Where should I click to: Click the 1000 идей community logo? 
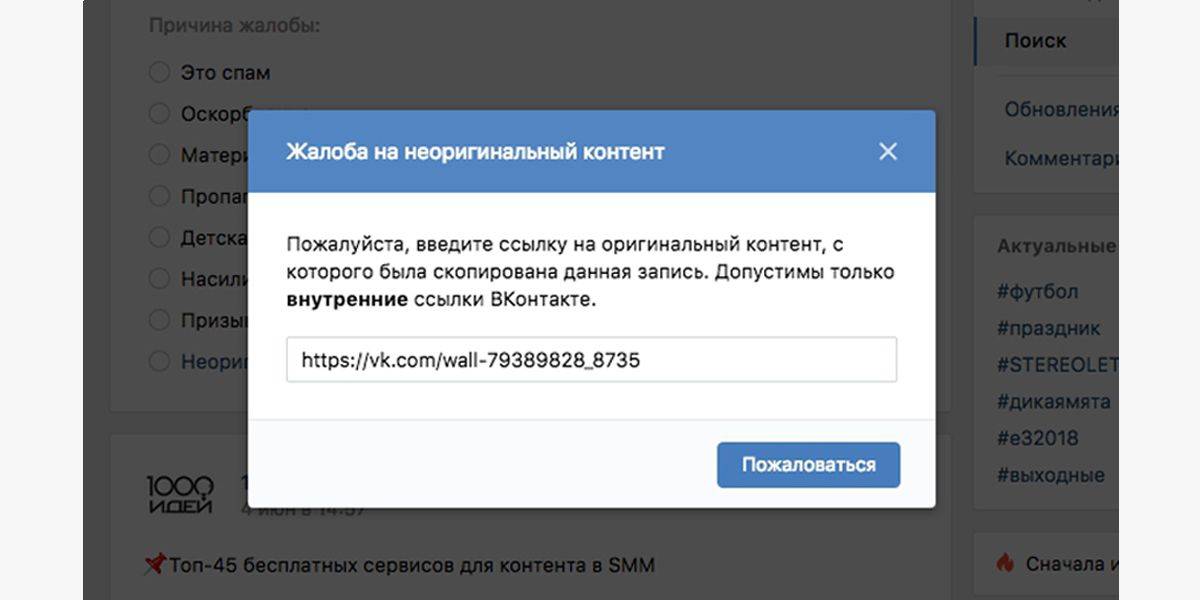click(x=180, y=494)
